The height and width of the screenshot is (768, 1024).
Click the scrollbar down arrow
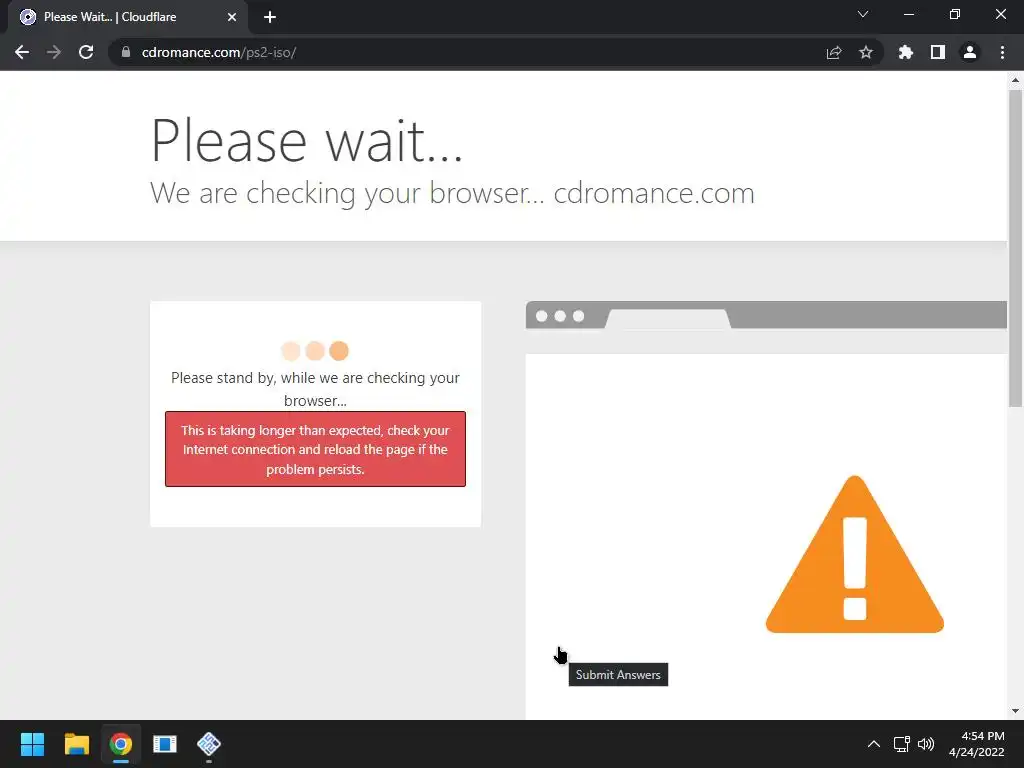1015,711
